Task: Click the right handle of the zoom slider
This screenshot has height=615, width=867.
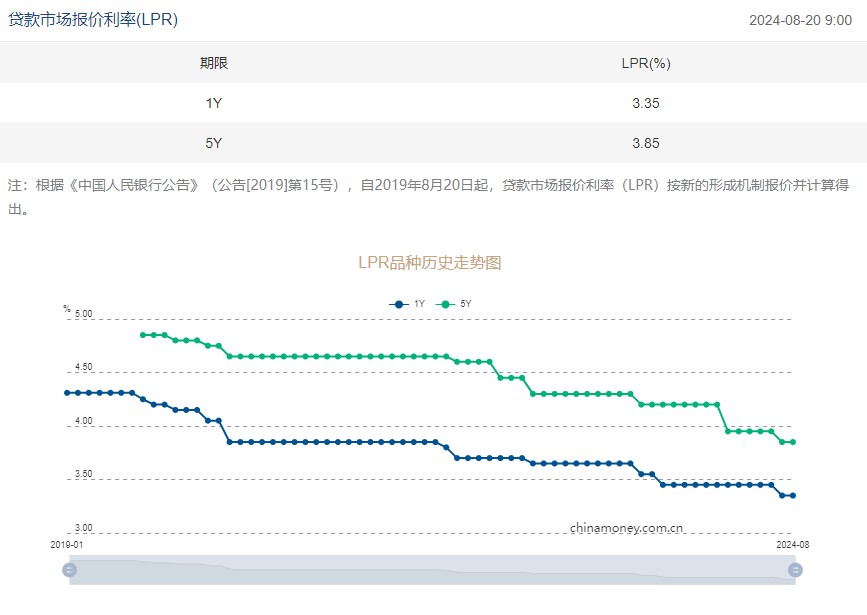Action: coord(795,570)
